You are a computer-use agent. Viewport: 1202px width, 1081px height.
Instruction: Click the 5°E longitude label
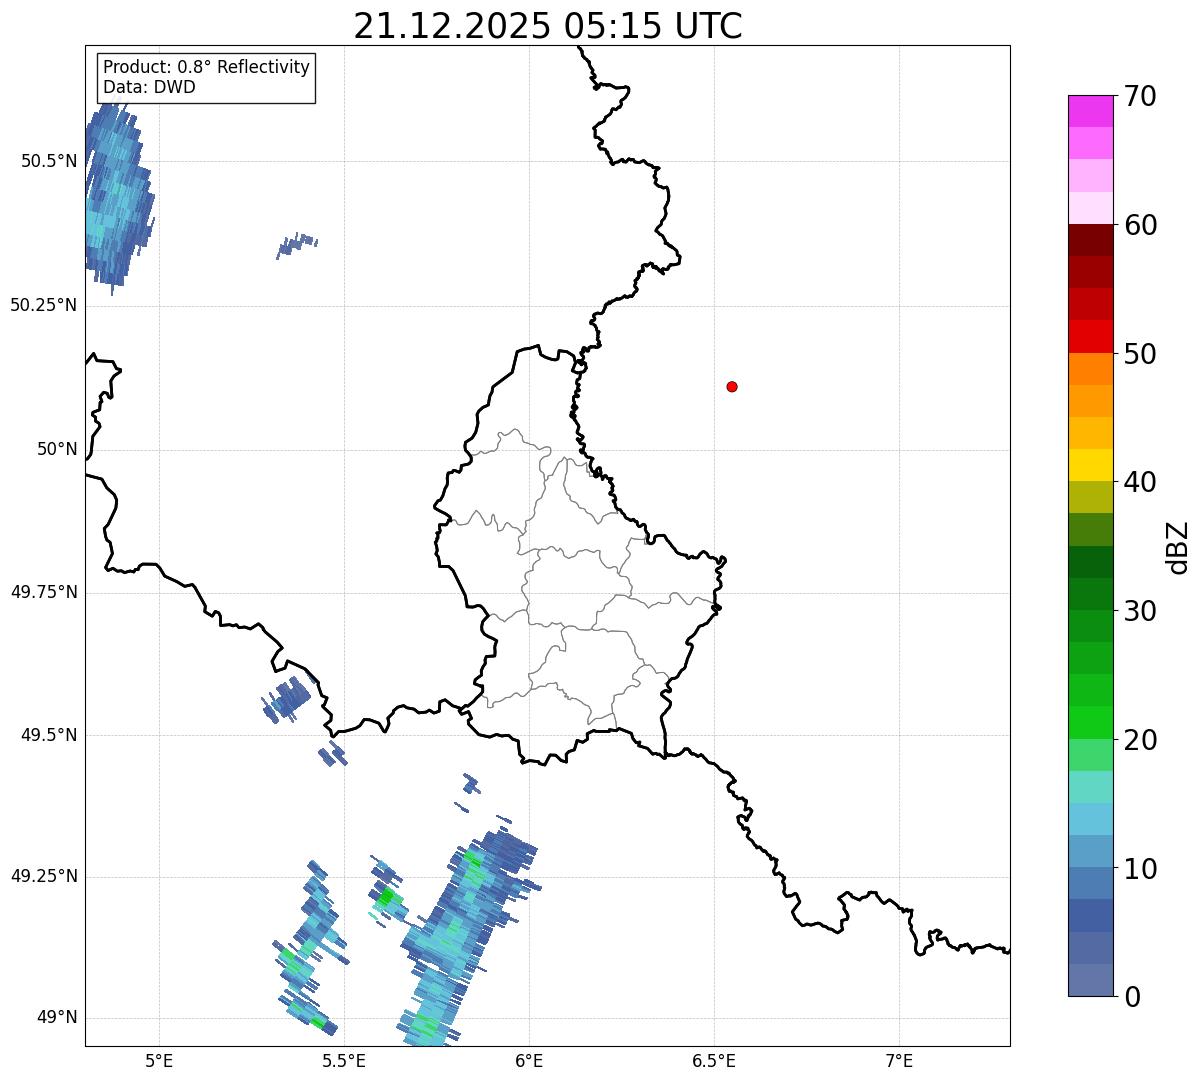[x=159, y=1060]
